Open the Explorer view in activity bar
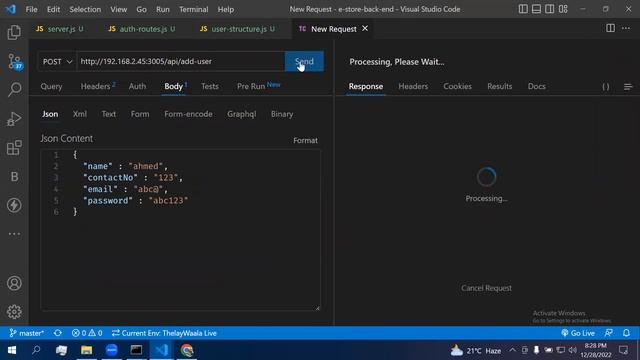Image resolution: width=640 pixels, height=360 pixels. (x=14, y=32)
